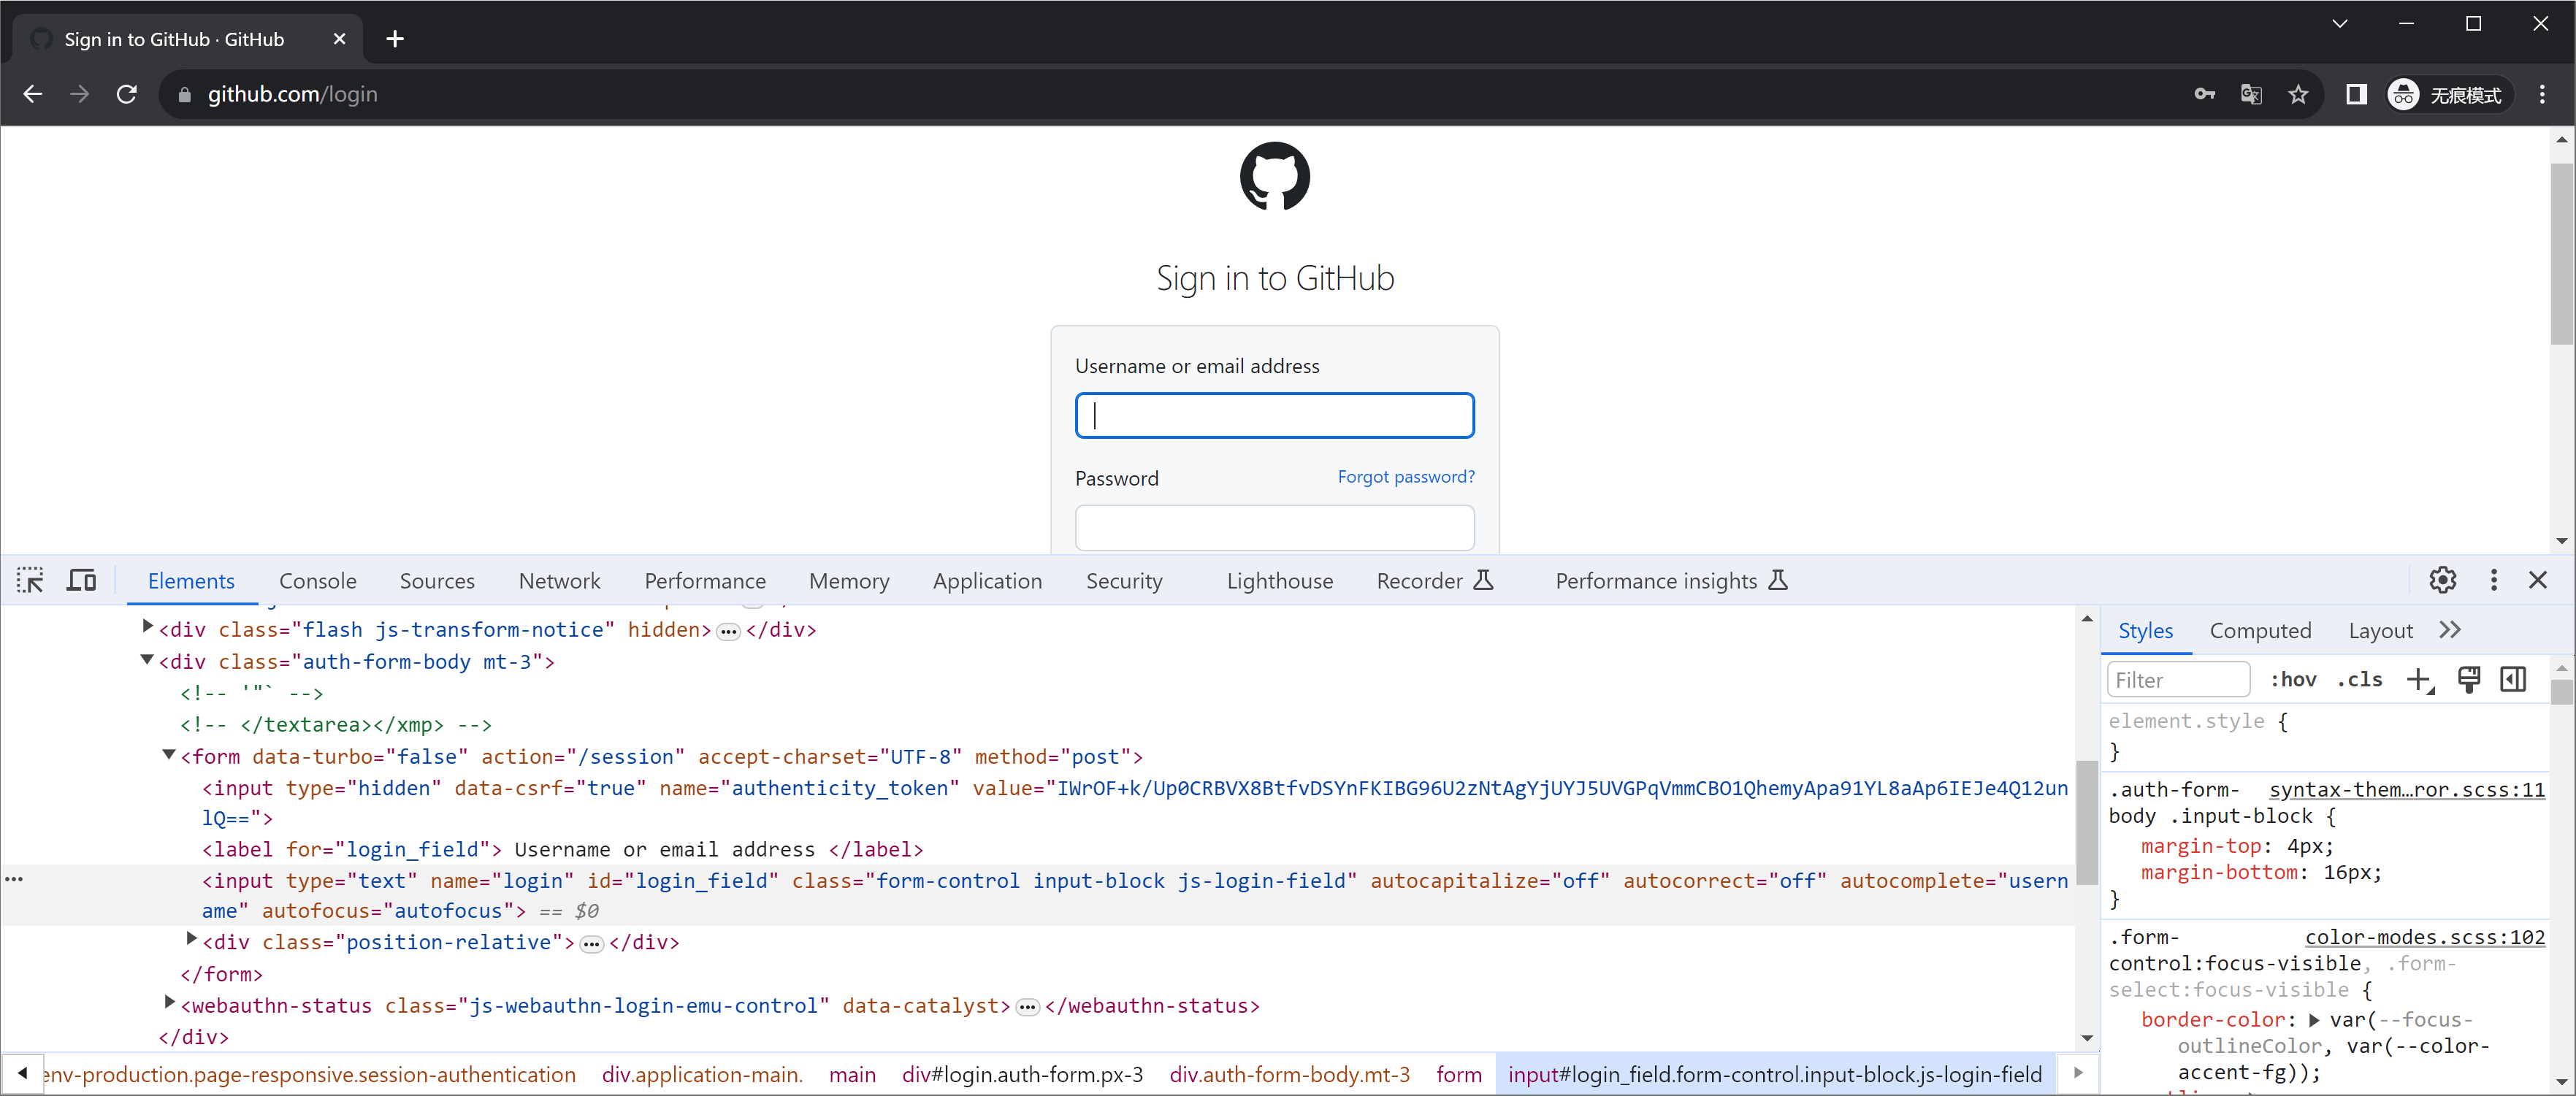
Task: Reload the GitHub login page
Action: 127,94
